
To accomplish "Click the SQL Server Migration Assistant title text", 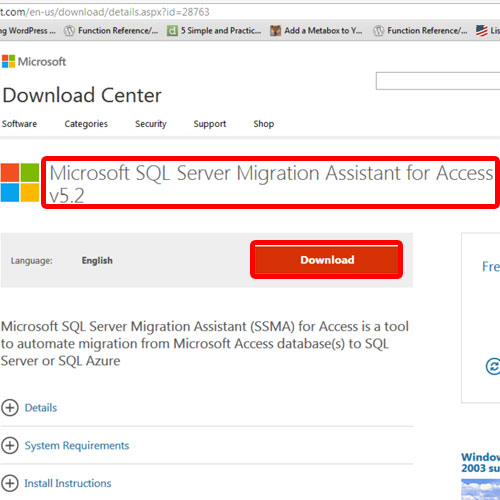I will pos(271,184).
